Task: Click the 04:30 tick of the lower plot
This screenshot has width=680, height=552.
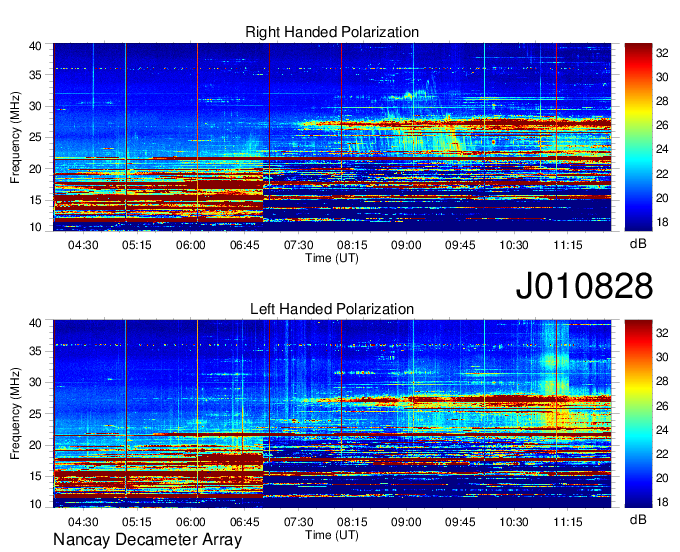Action: (83, 522)
